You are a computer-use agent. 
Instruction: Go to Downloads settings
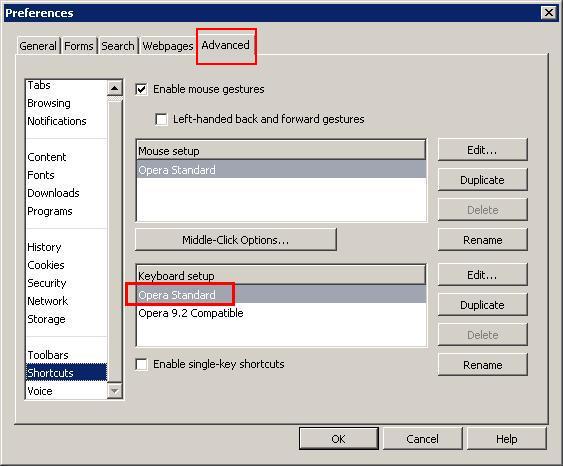pyautogui.click(x=66, y=193)
